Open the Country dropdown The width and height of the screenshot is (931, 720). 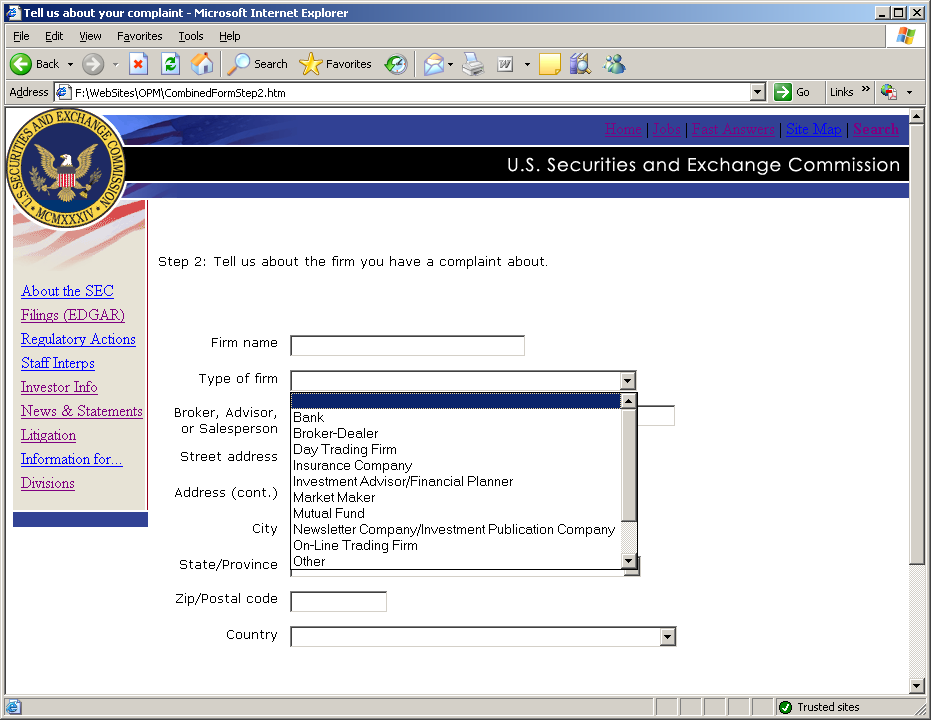point(483,637)
